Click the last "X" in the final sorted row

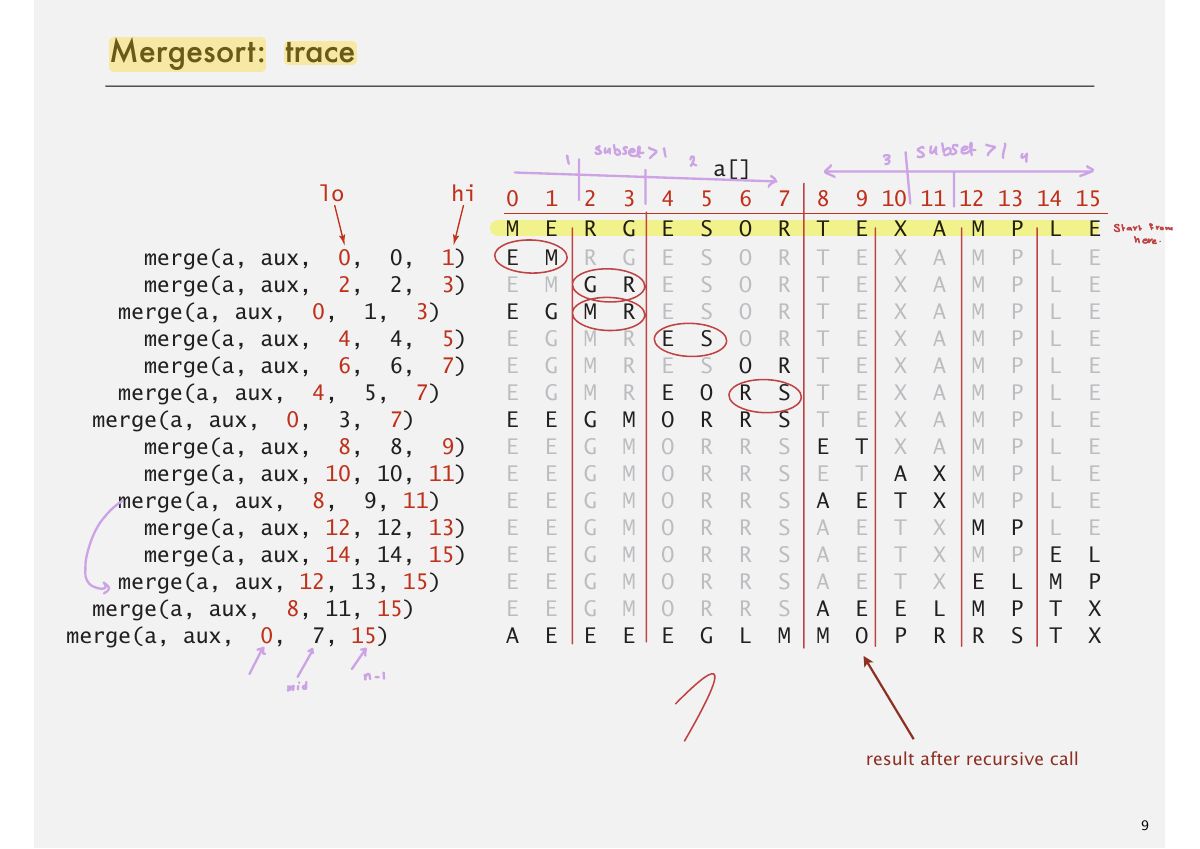pyautogui.click(x=1095, y=636)
